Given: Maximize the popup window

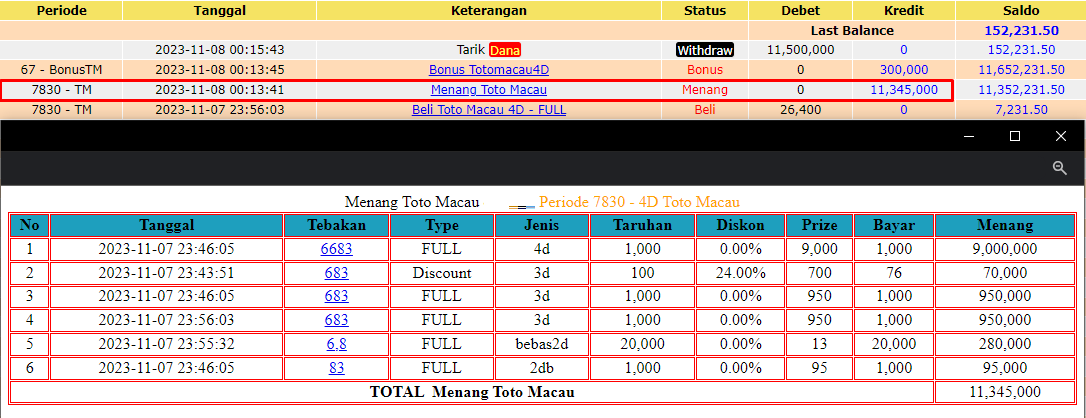Looking at the screenshot, I should coord(1015,136).
